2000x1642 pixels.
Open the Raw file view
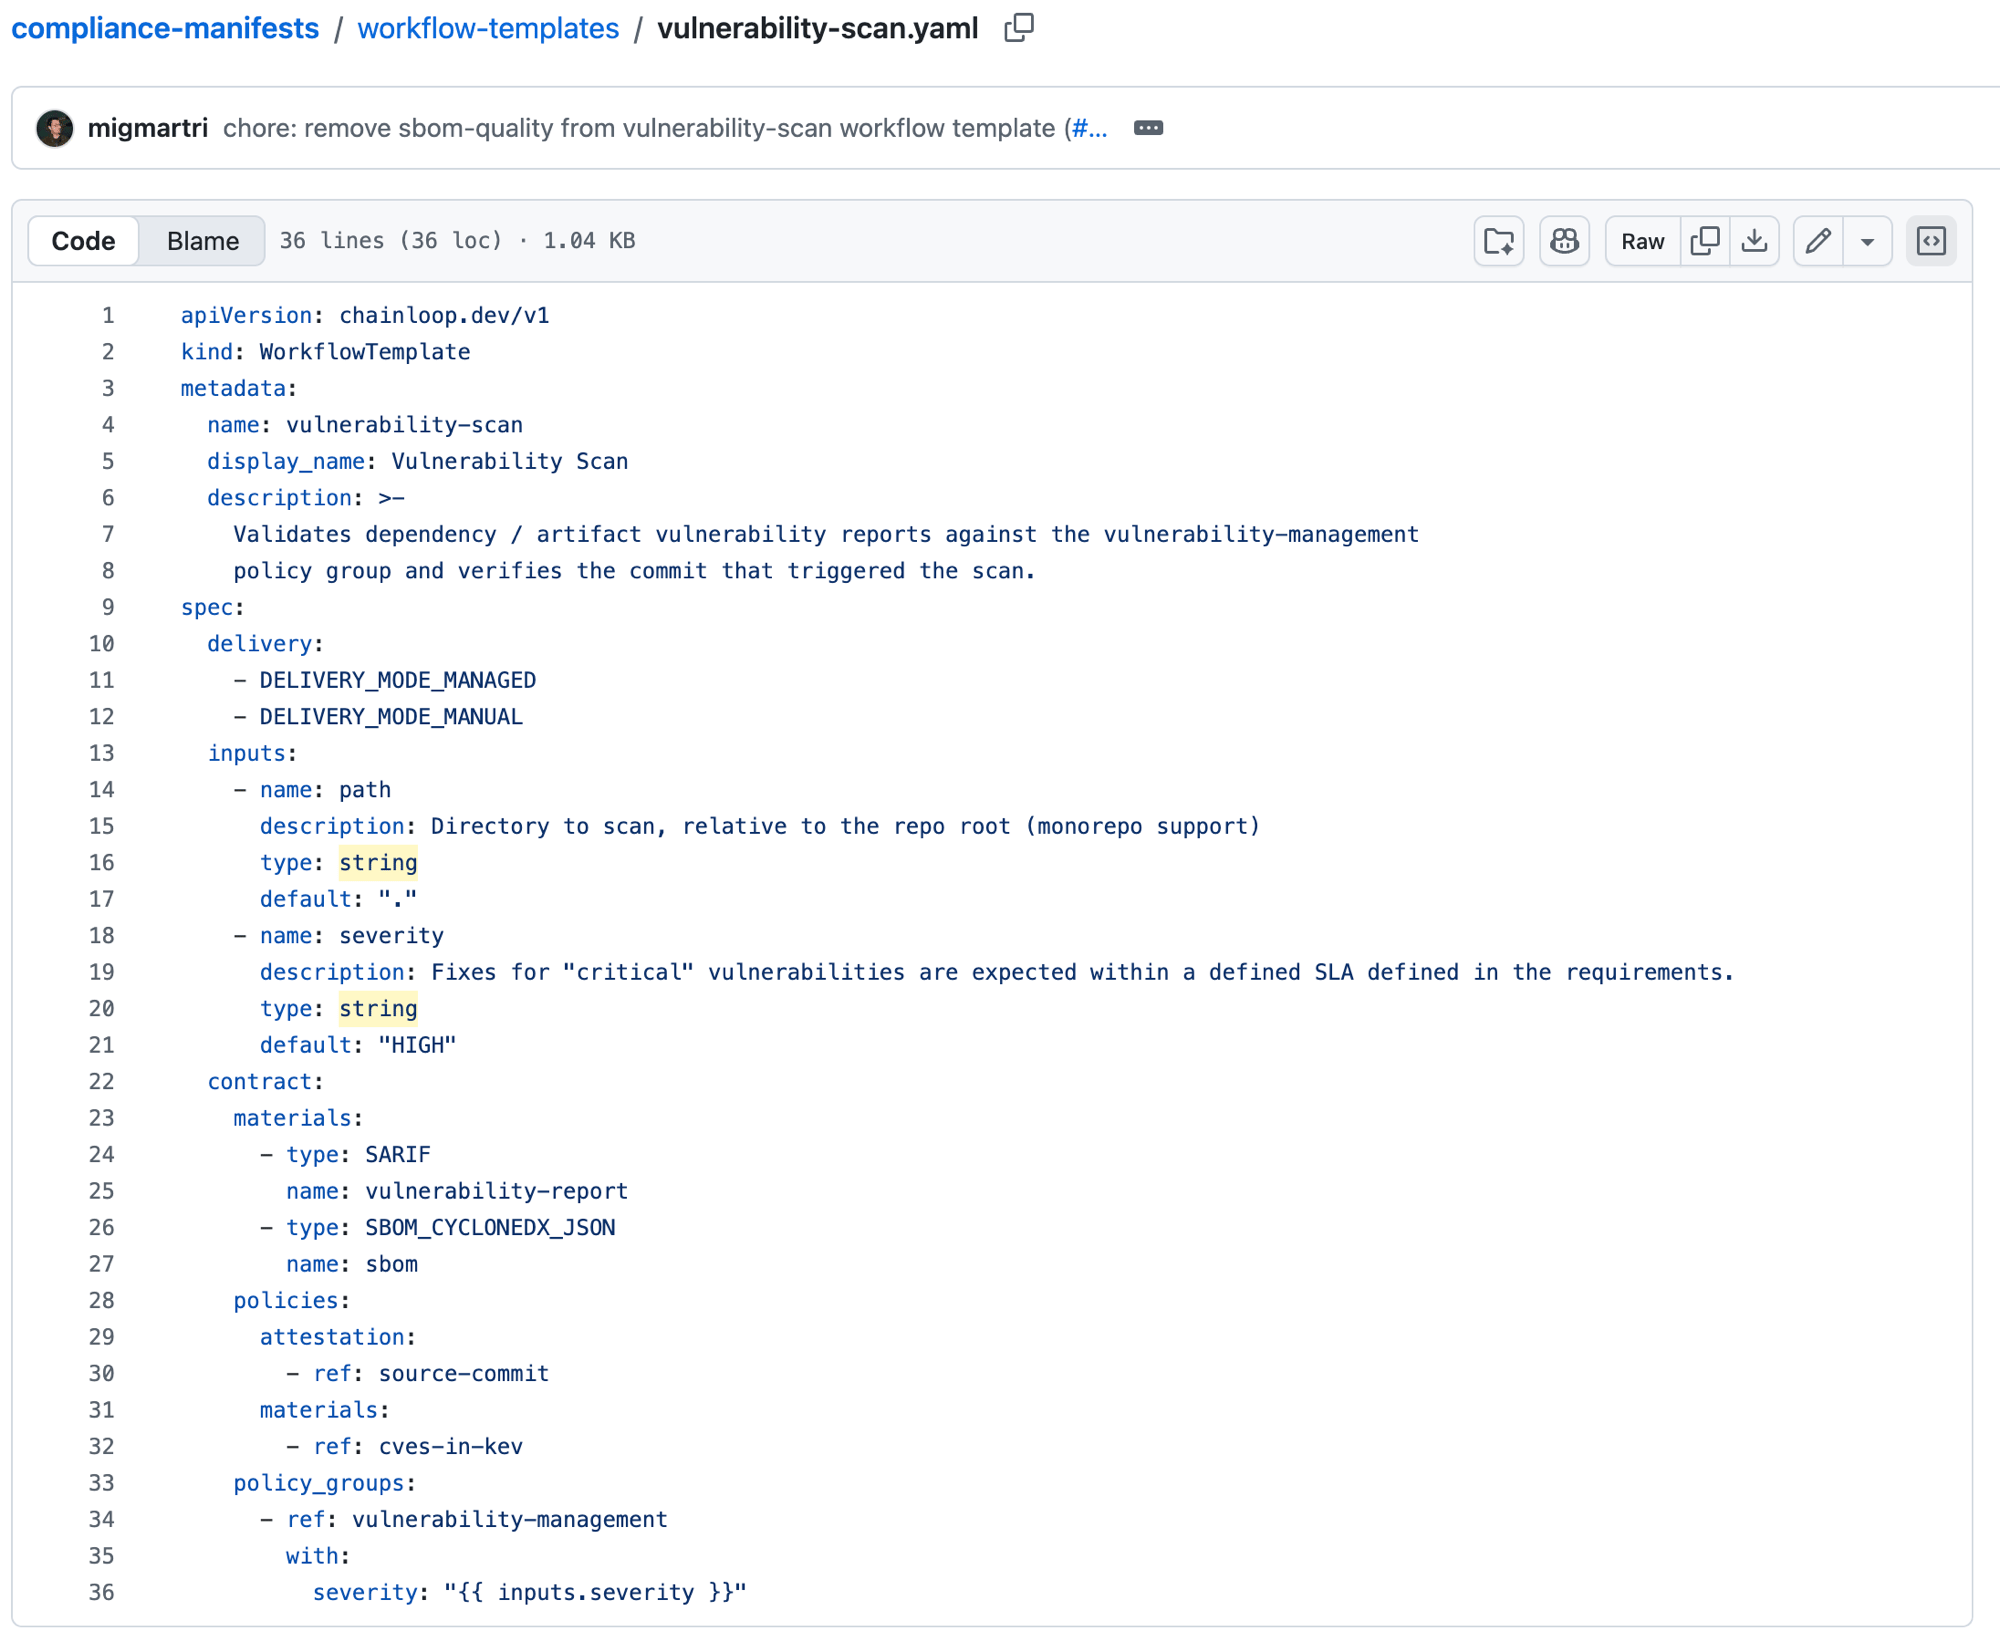tap(1643, 241)
